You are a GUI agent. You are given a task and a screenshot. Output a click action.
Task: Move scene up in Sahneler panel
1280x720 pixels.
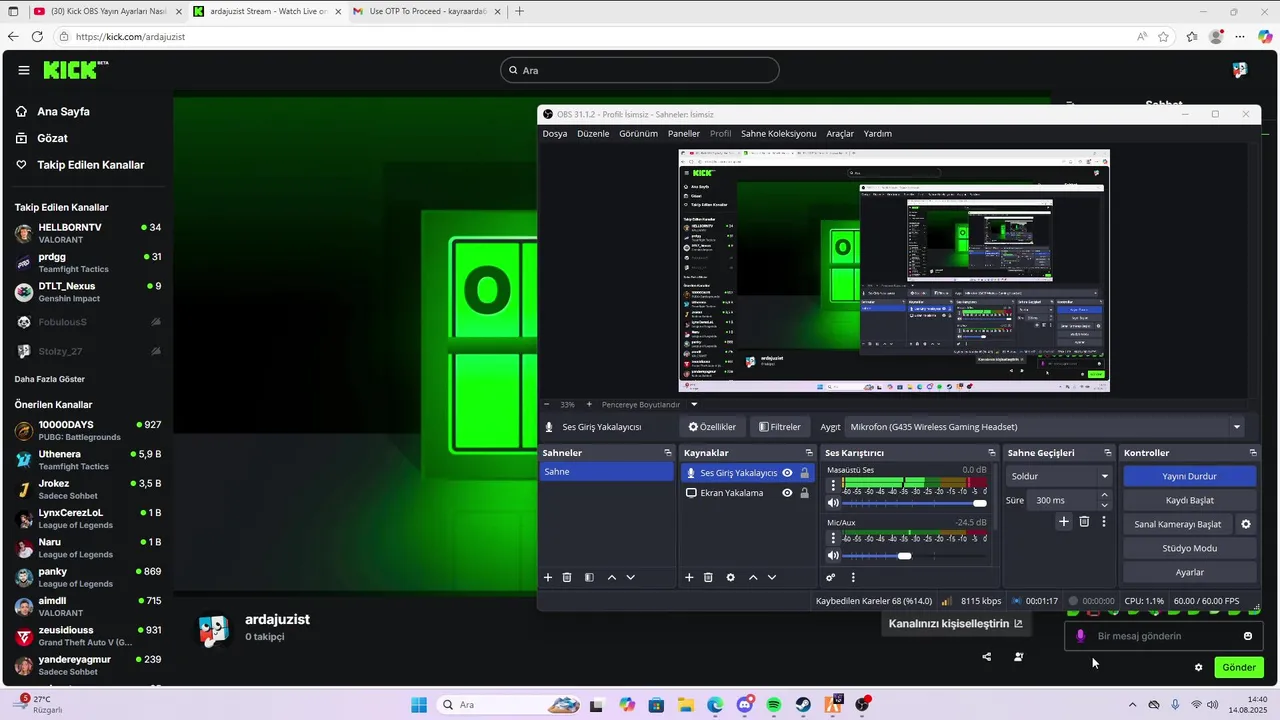tap(612, 577)
